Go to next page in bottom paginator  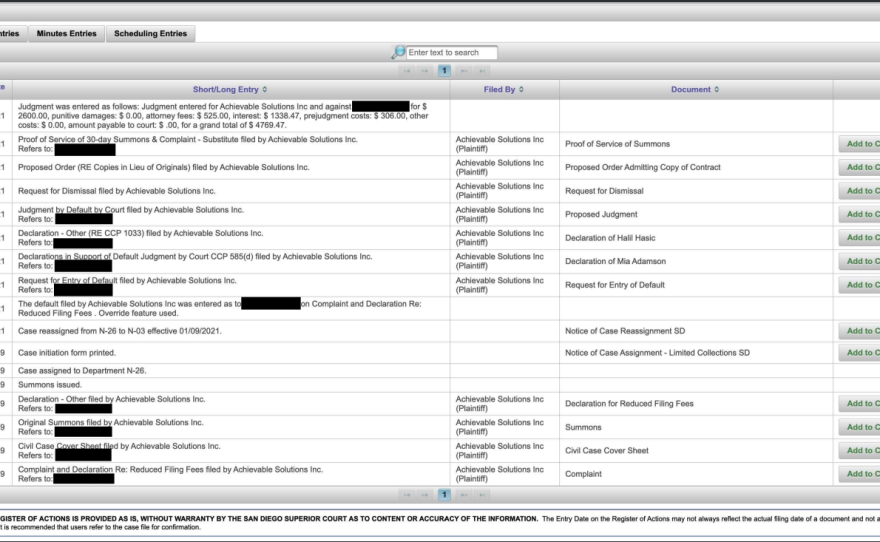(x=464, y=494)
